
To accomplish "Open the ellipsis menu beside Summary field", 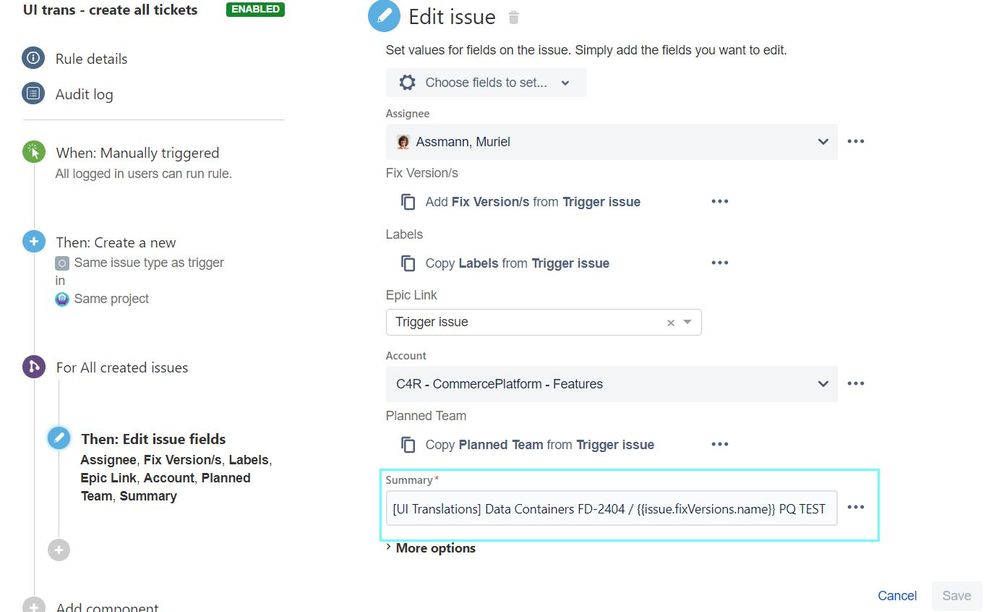I will [x=855, y=507].
